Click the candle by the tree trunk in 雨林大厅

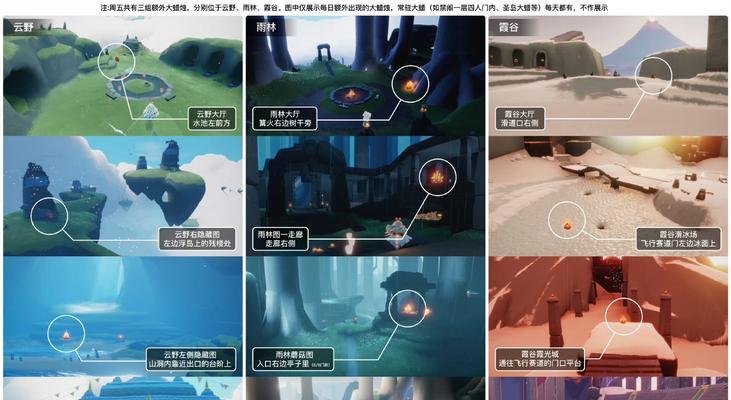coord(410,84)
